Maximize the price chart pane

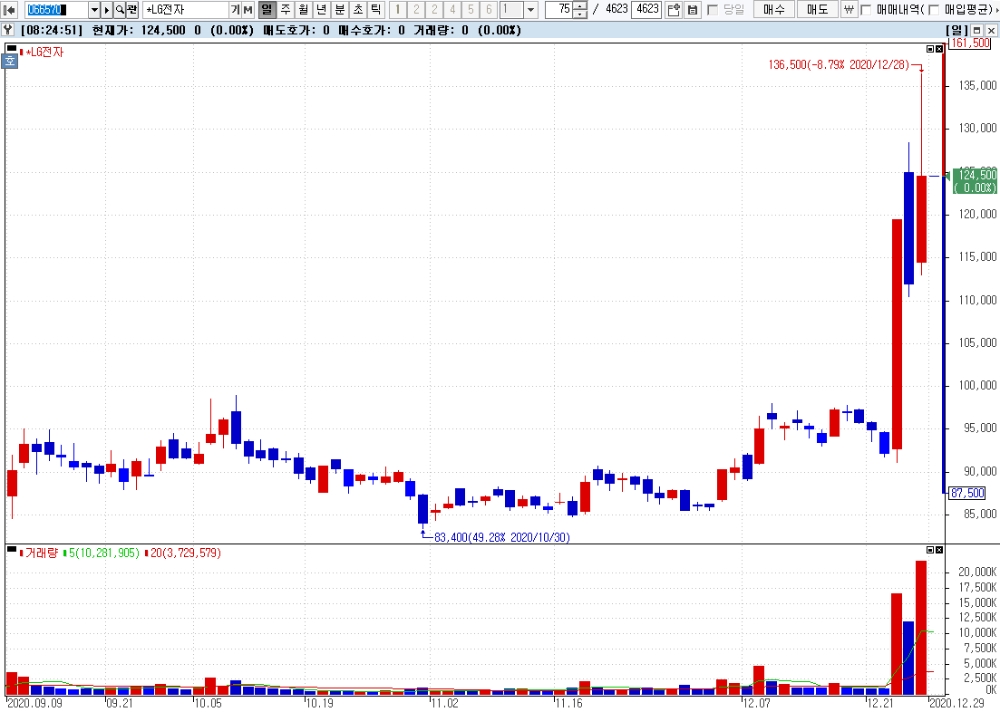tap(930, 49)
